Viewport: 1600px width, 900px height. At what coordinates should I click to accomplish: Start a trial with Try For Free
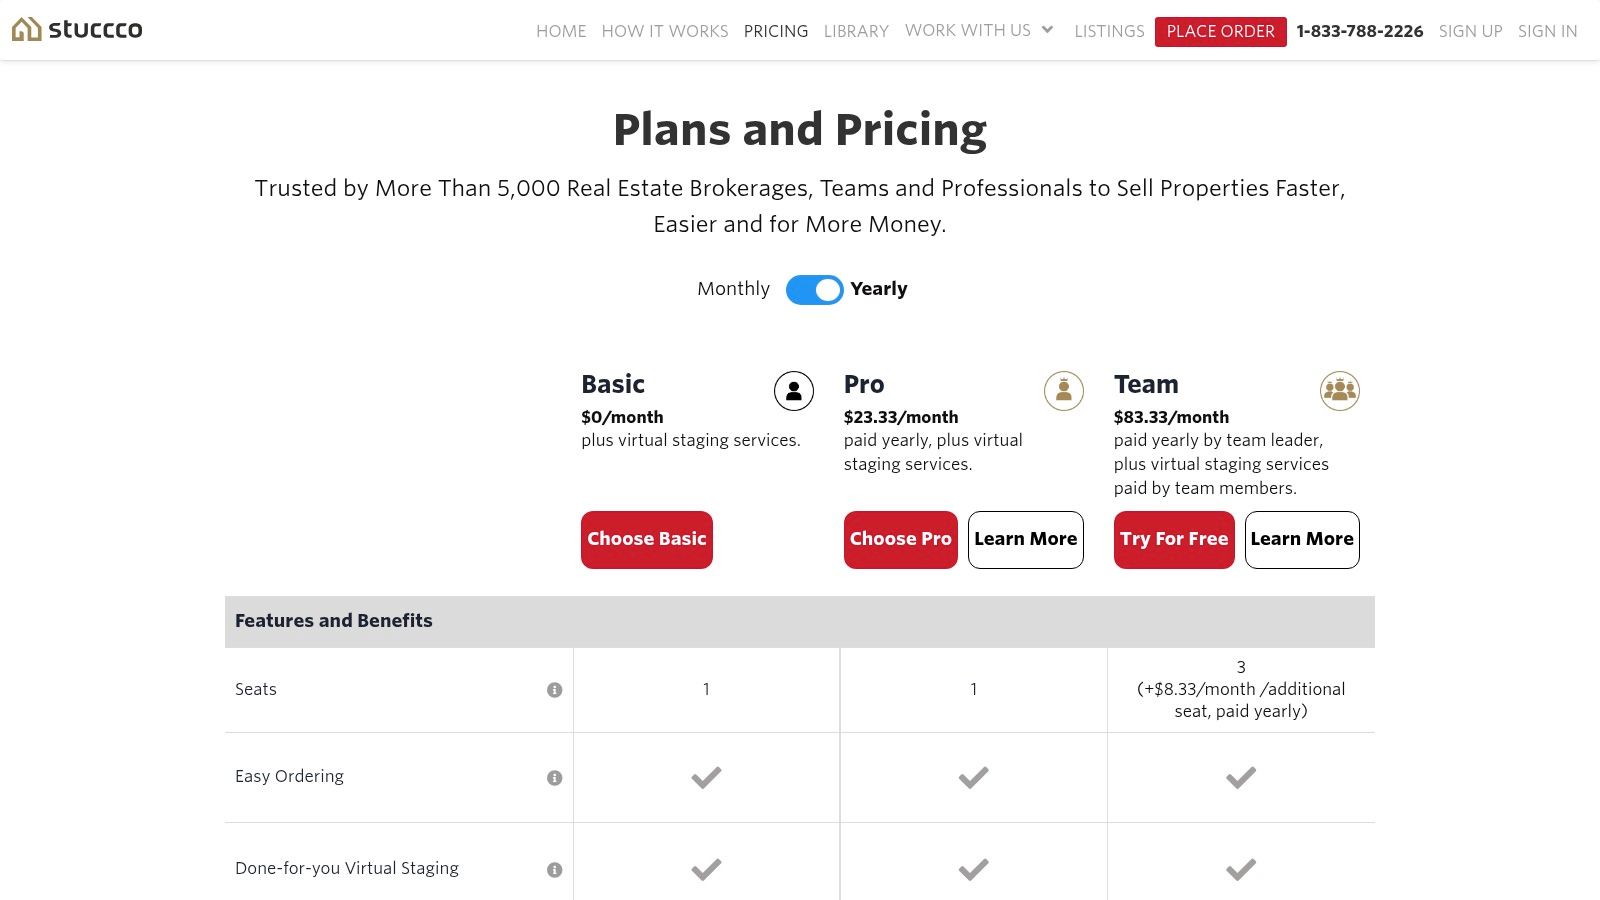tap(1173, 539)
